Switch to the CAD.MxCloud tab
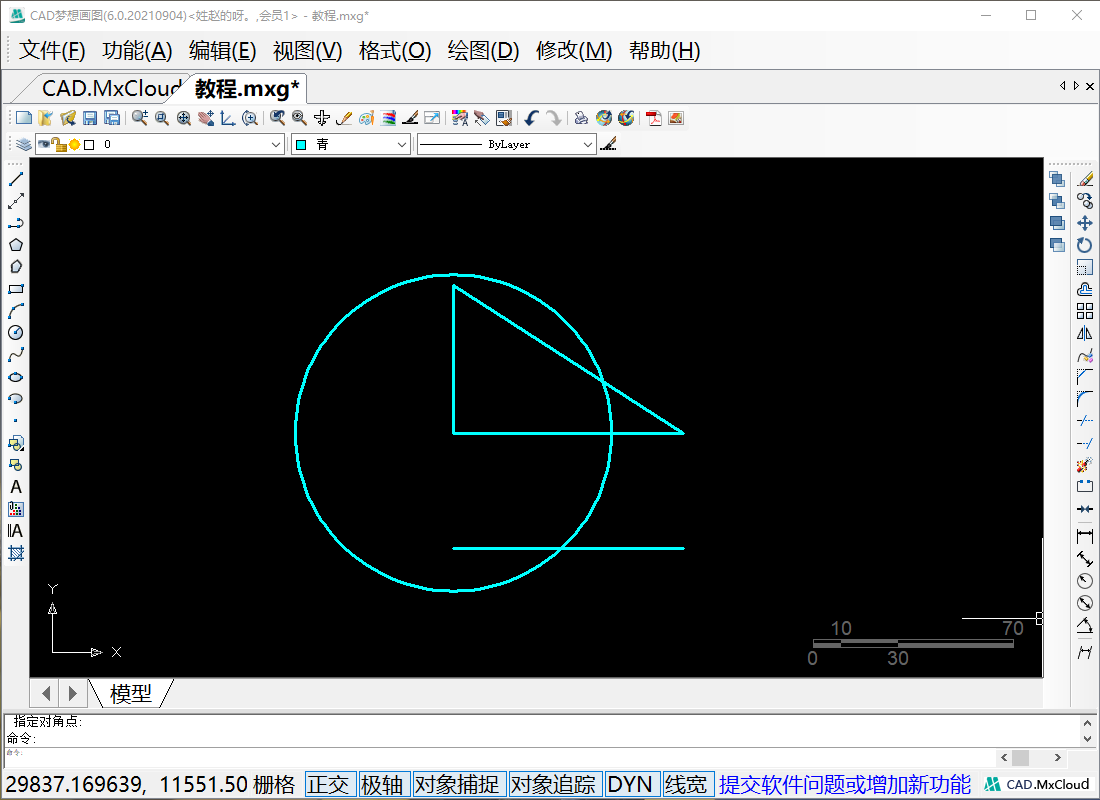Image resolution: width=1100 pixels, height=800 pixels. [x=111, y=88]
